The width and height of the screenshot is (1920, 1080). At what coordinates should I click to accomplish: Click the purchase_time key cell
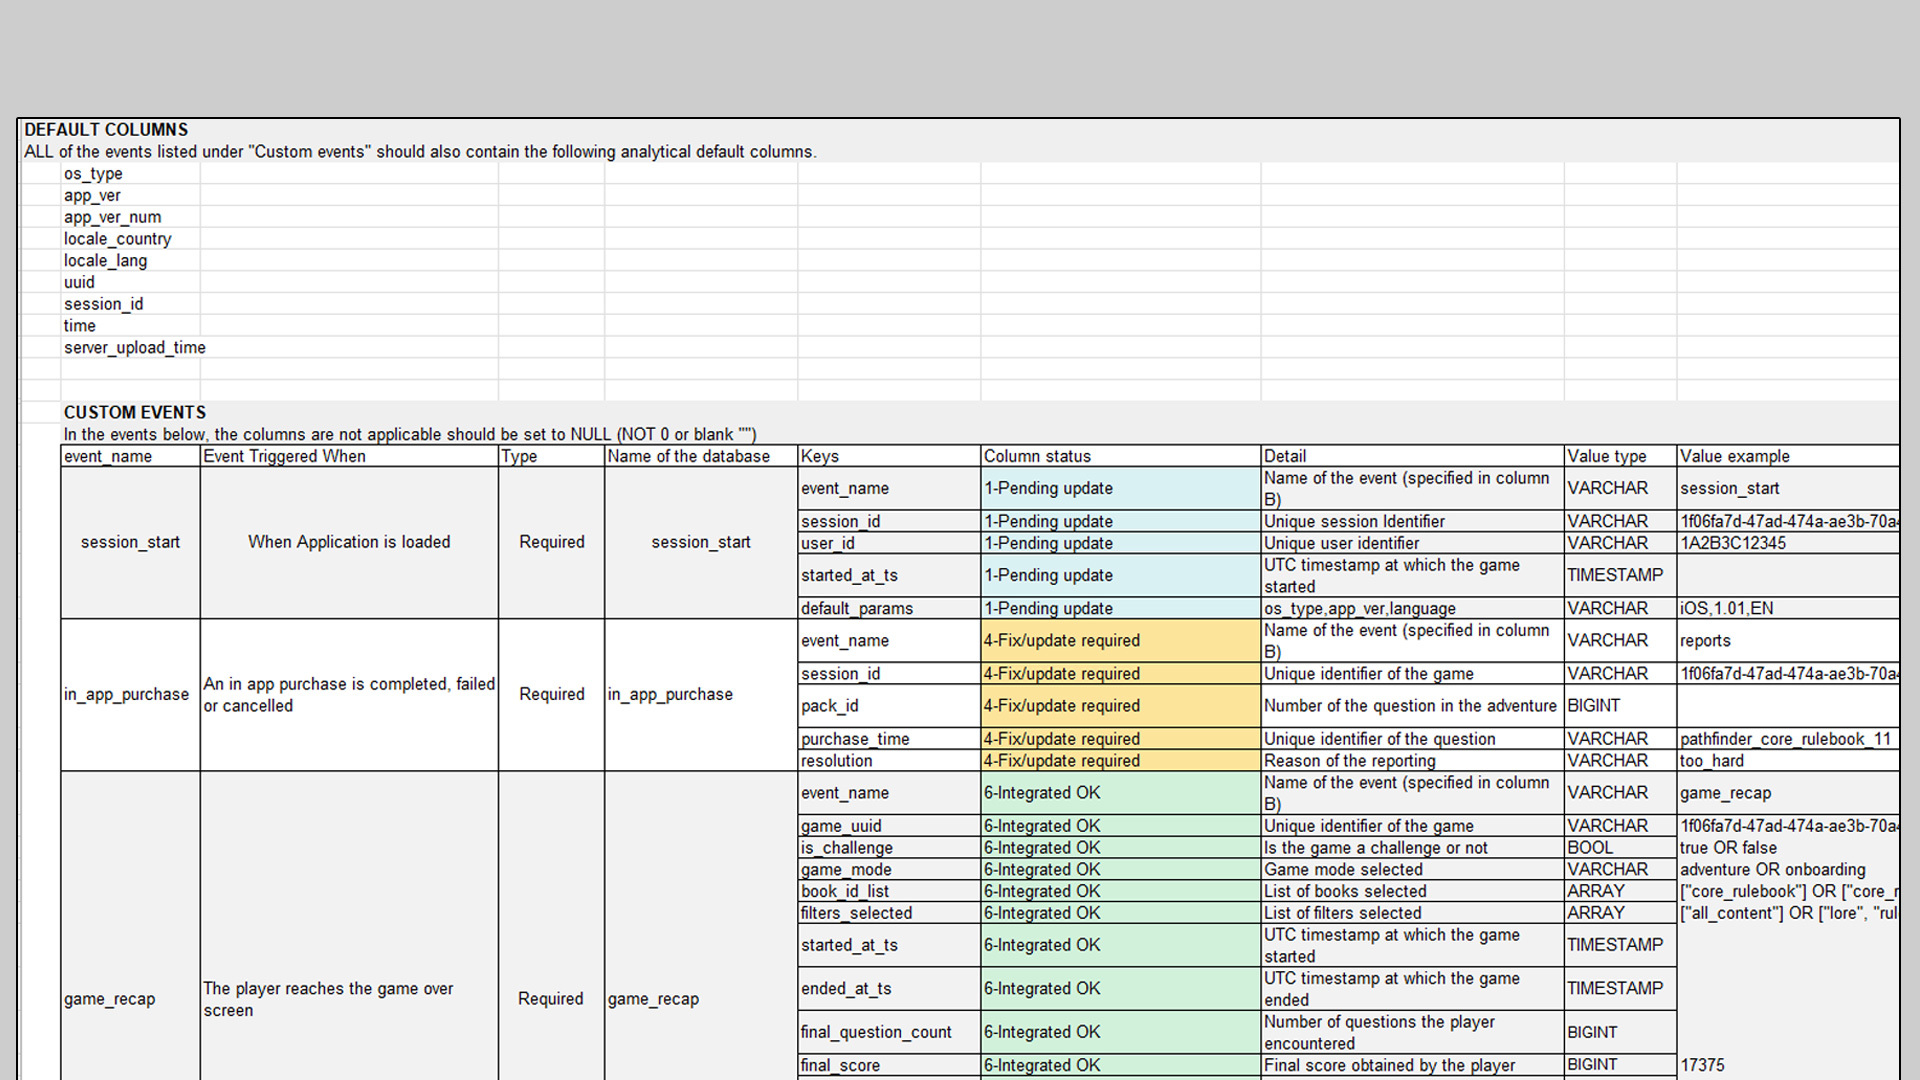coord(889,739)
